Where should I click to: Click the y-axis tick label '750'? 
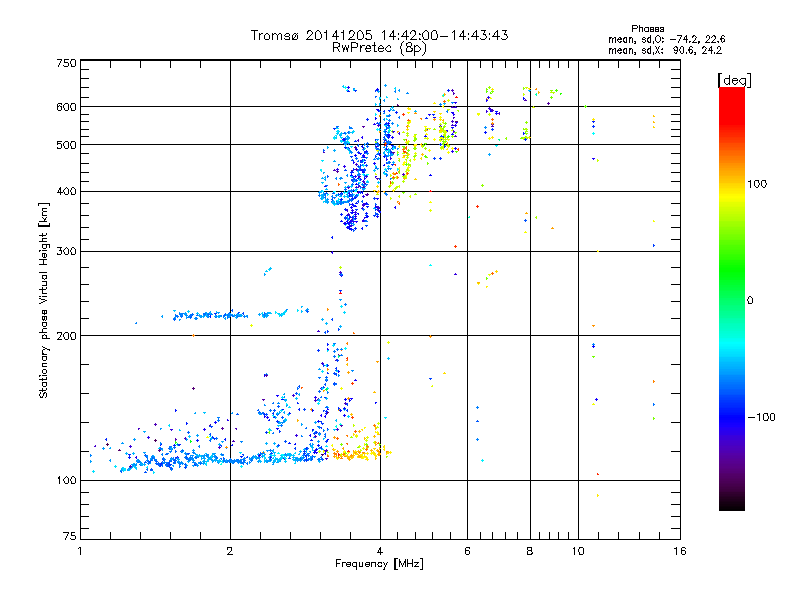(67, 63)
